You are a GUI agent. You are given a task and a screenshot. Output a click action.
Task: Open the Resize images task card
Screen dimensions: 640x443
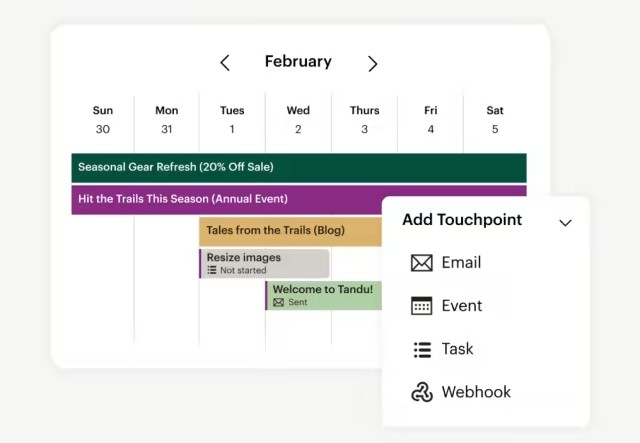pyautogui.click(x=265, y=263)
